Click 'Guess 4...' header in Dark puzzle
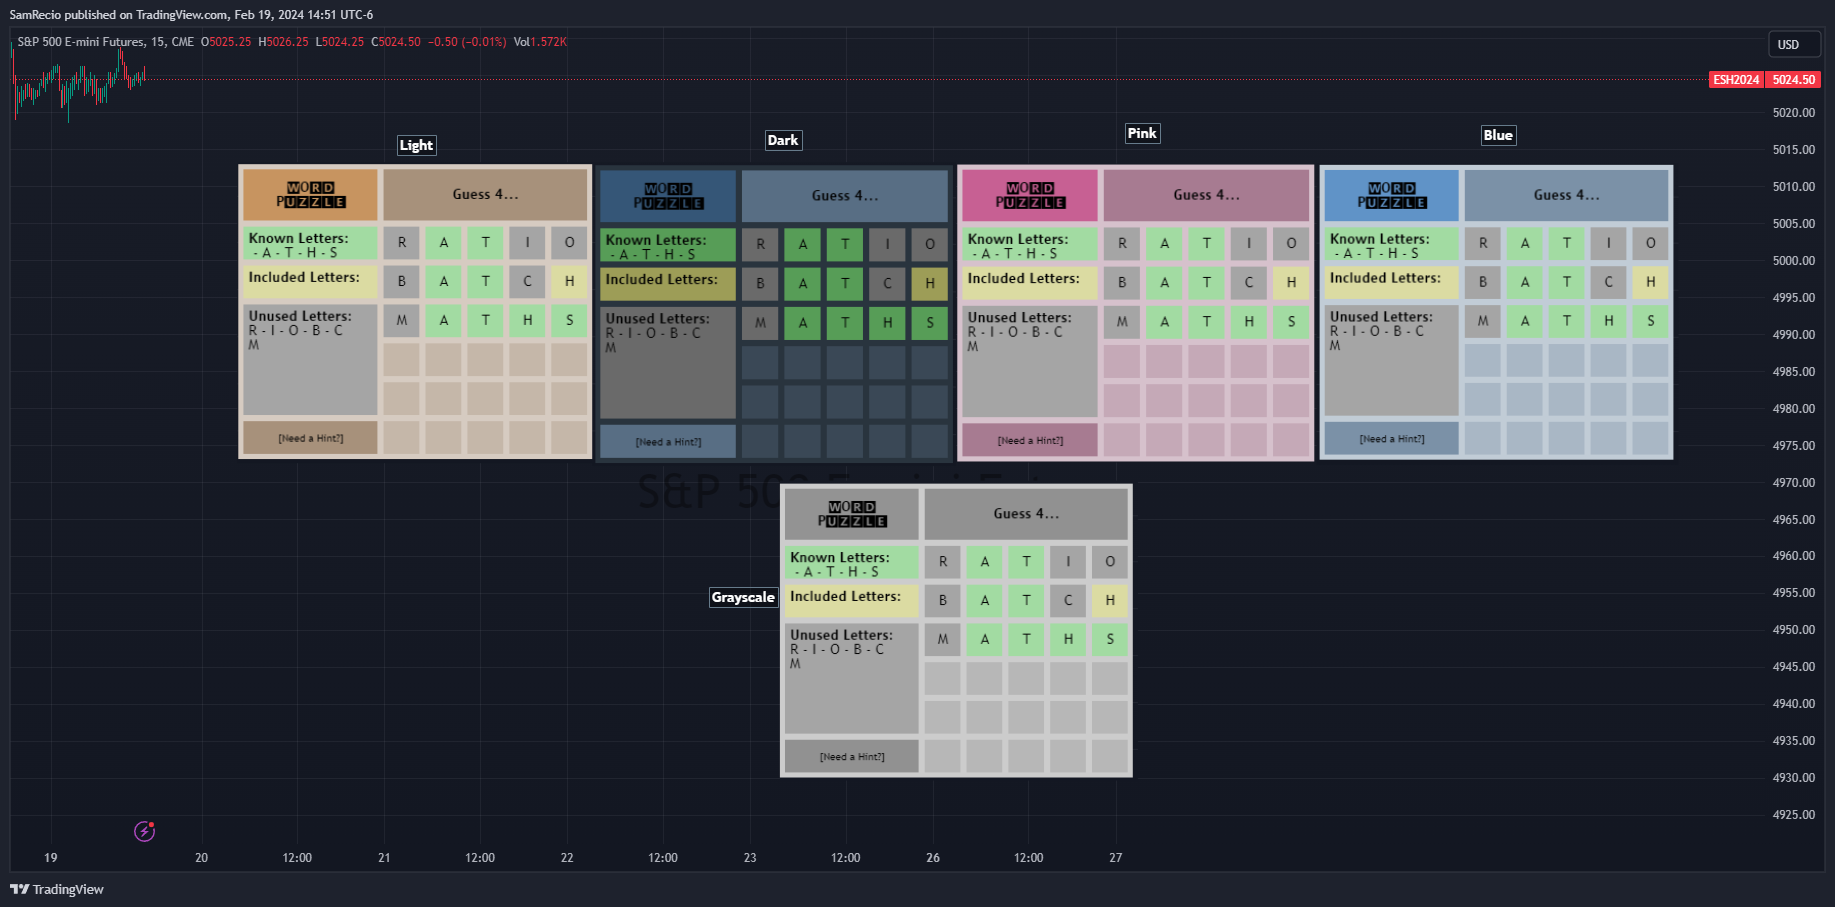1835x907 pixels. [845, 196]
